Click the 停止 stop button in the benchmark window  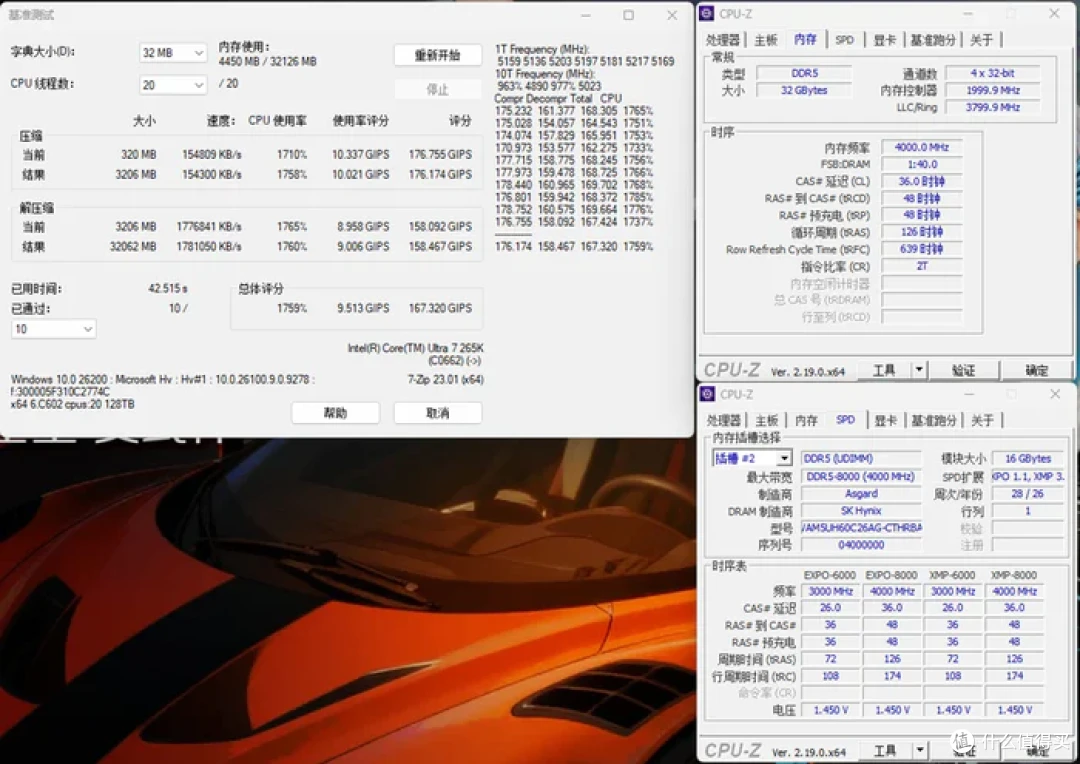click(437, 89)
